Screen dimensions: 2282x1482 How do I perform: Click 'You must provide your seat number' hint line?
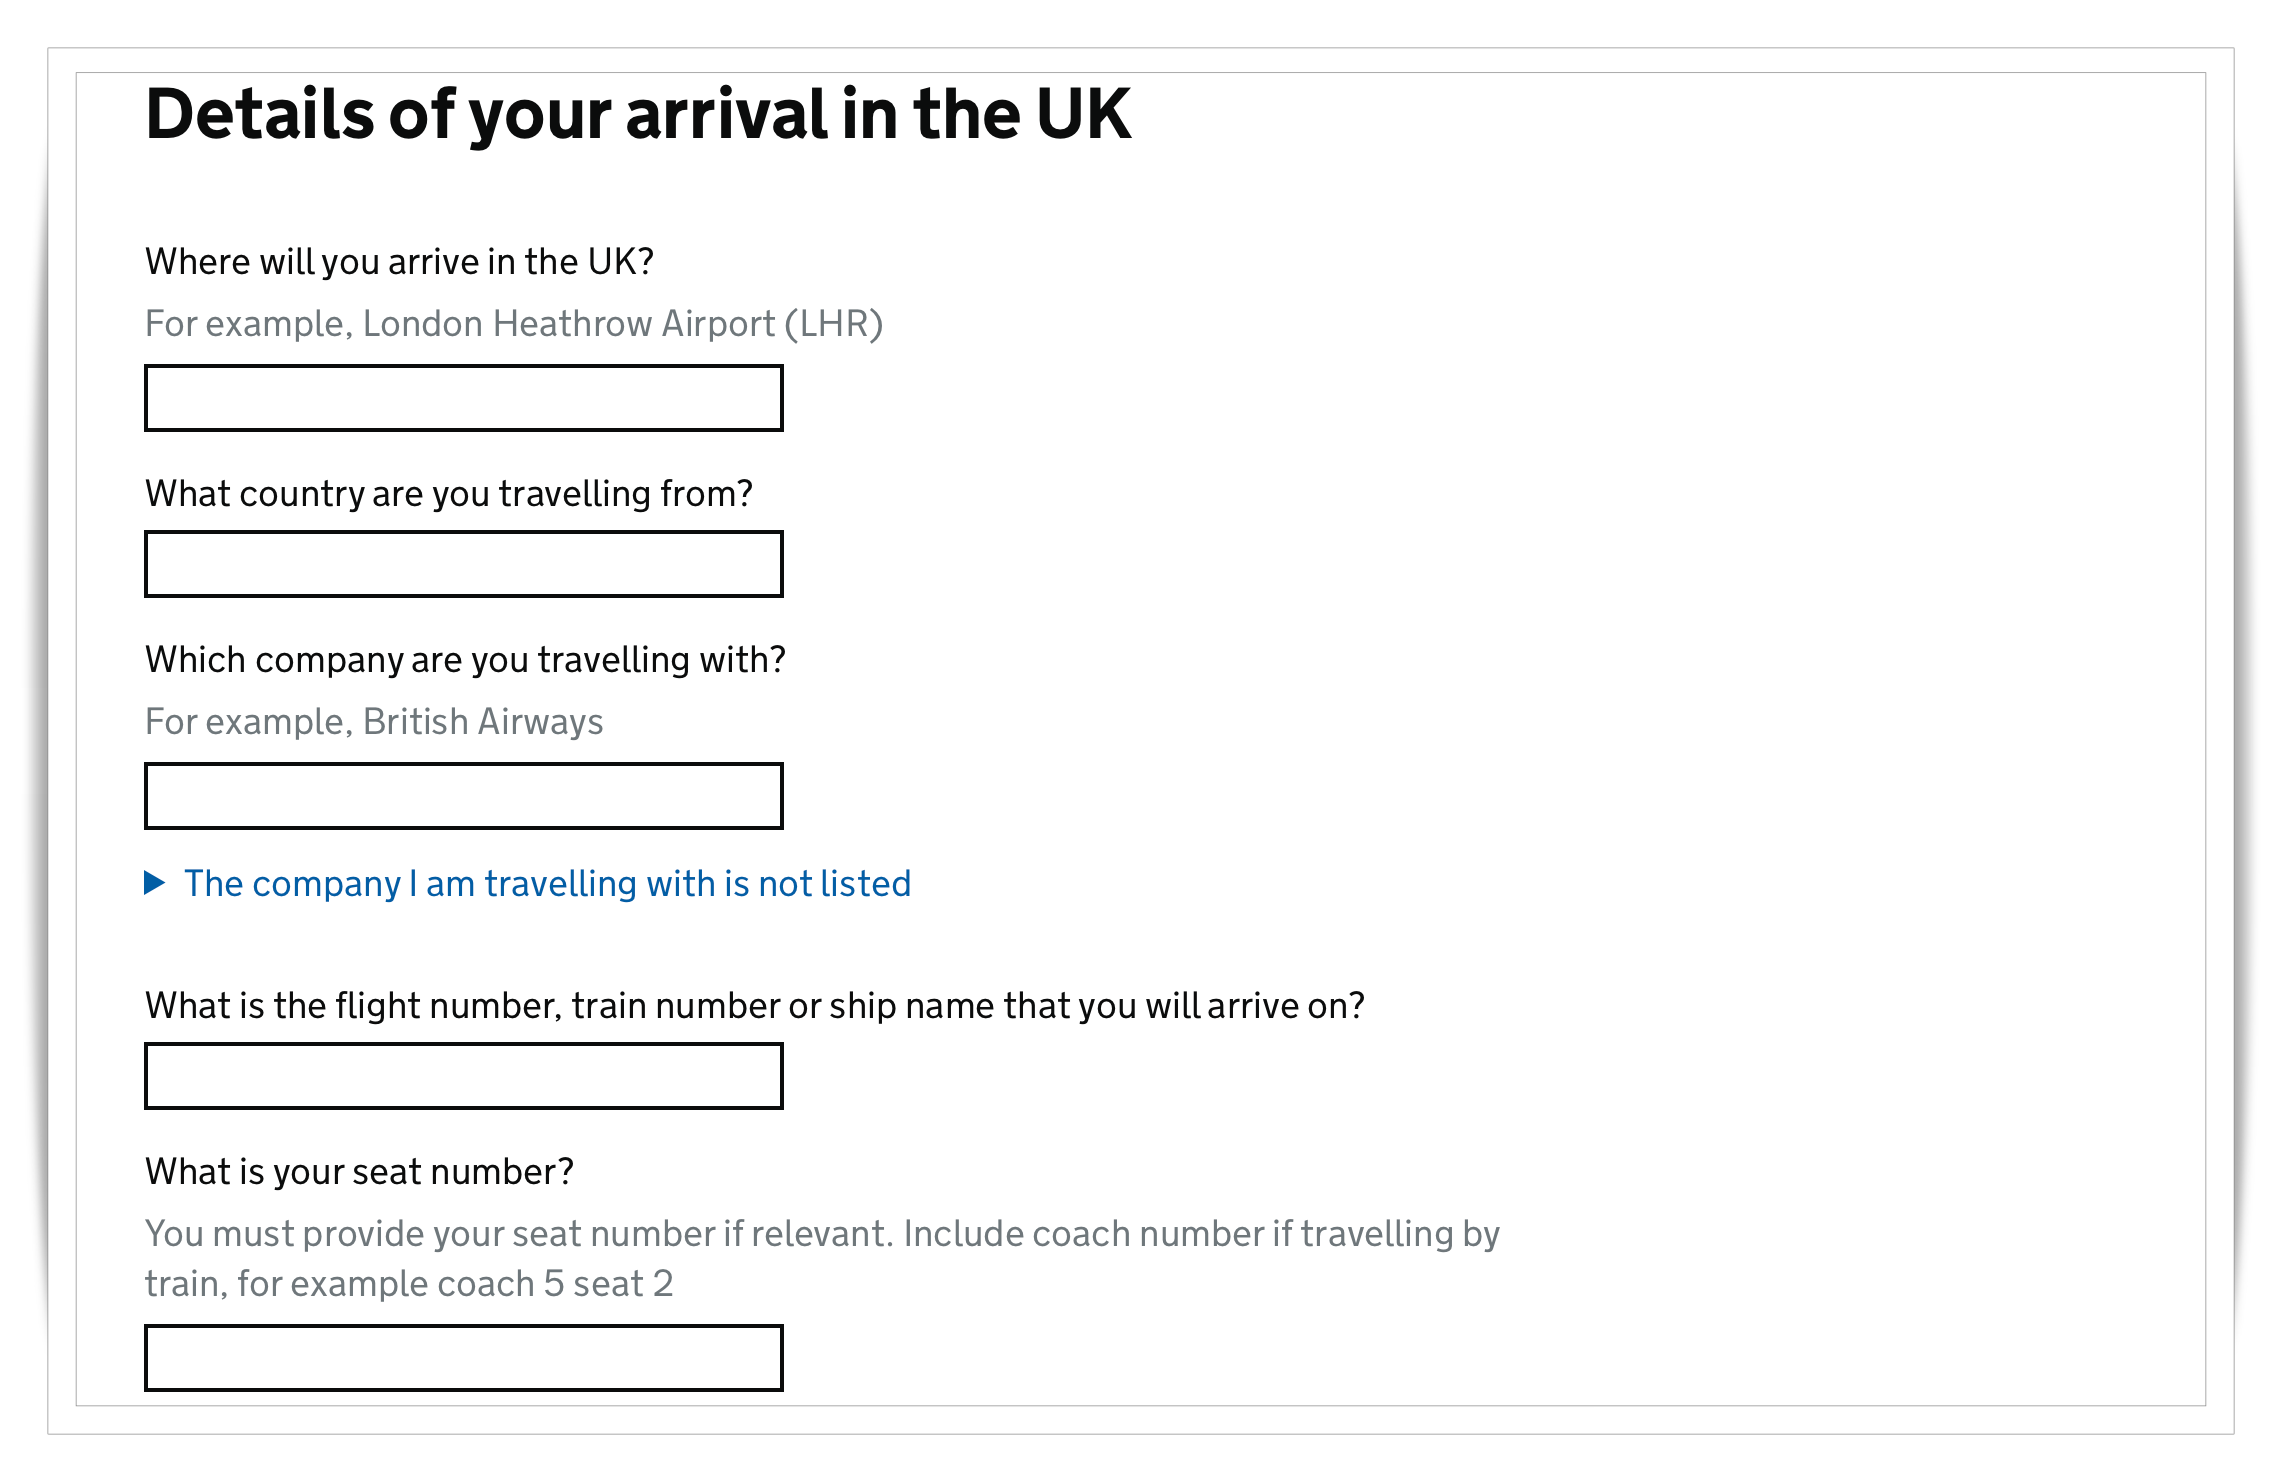tap(821, 1234)
